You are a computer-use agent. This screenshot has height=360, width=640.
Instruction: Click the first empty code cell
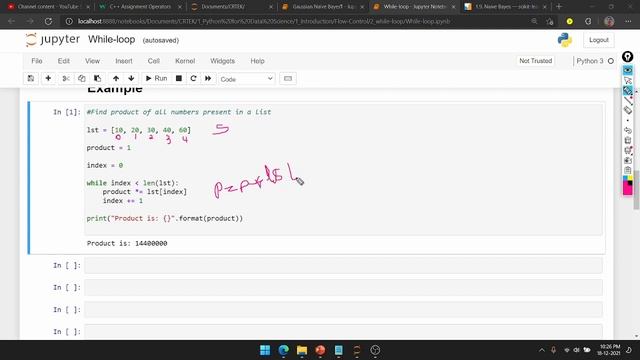point(343,266)
